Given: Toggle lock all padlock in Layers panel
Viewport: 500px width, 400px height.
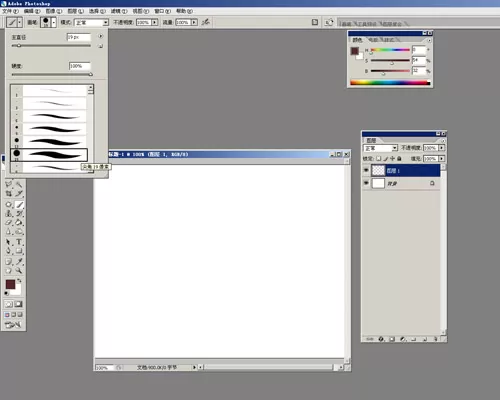Looking at the screenshot, I should pyautogui.click(x=399, y=159).
